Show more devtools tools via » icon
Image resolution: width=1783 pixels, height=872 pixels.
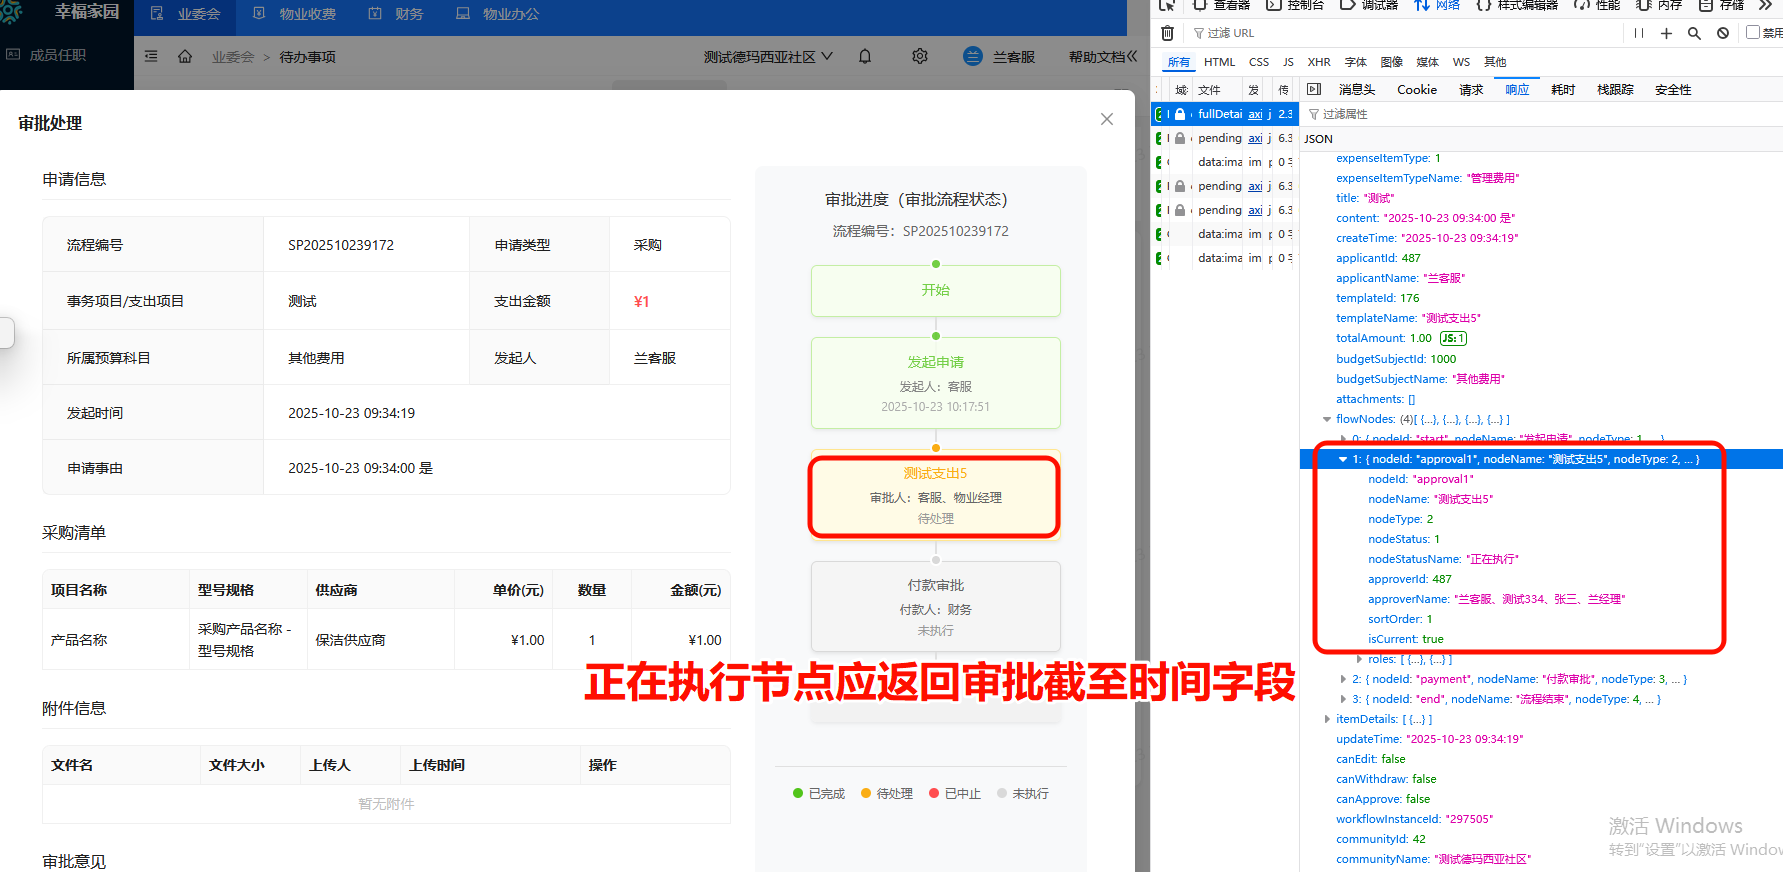point(1765,5)
